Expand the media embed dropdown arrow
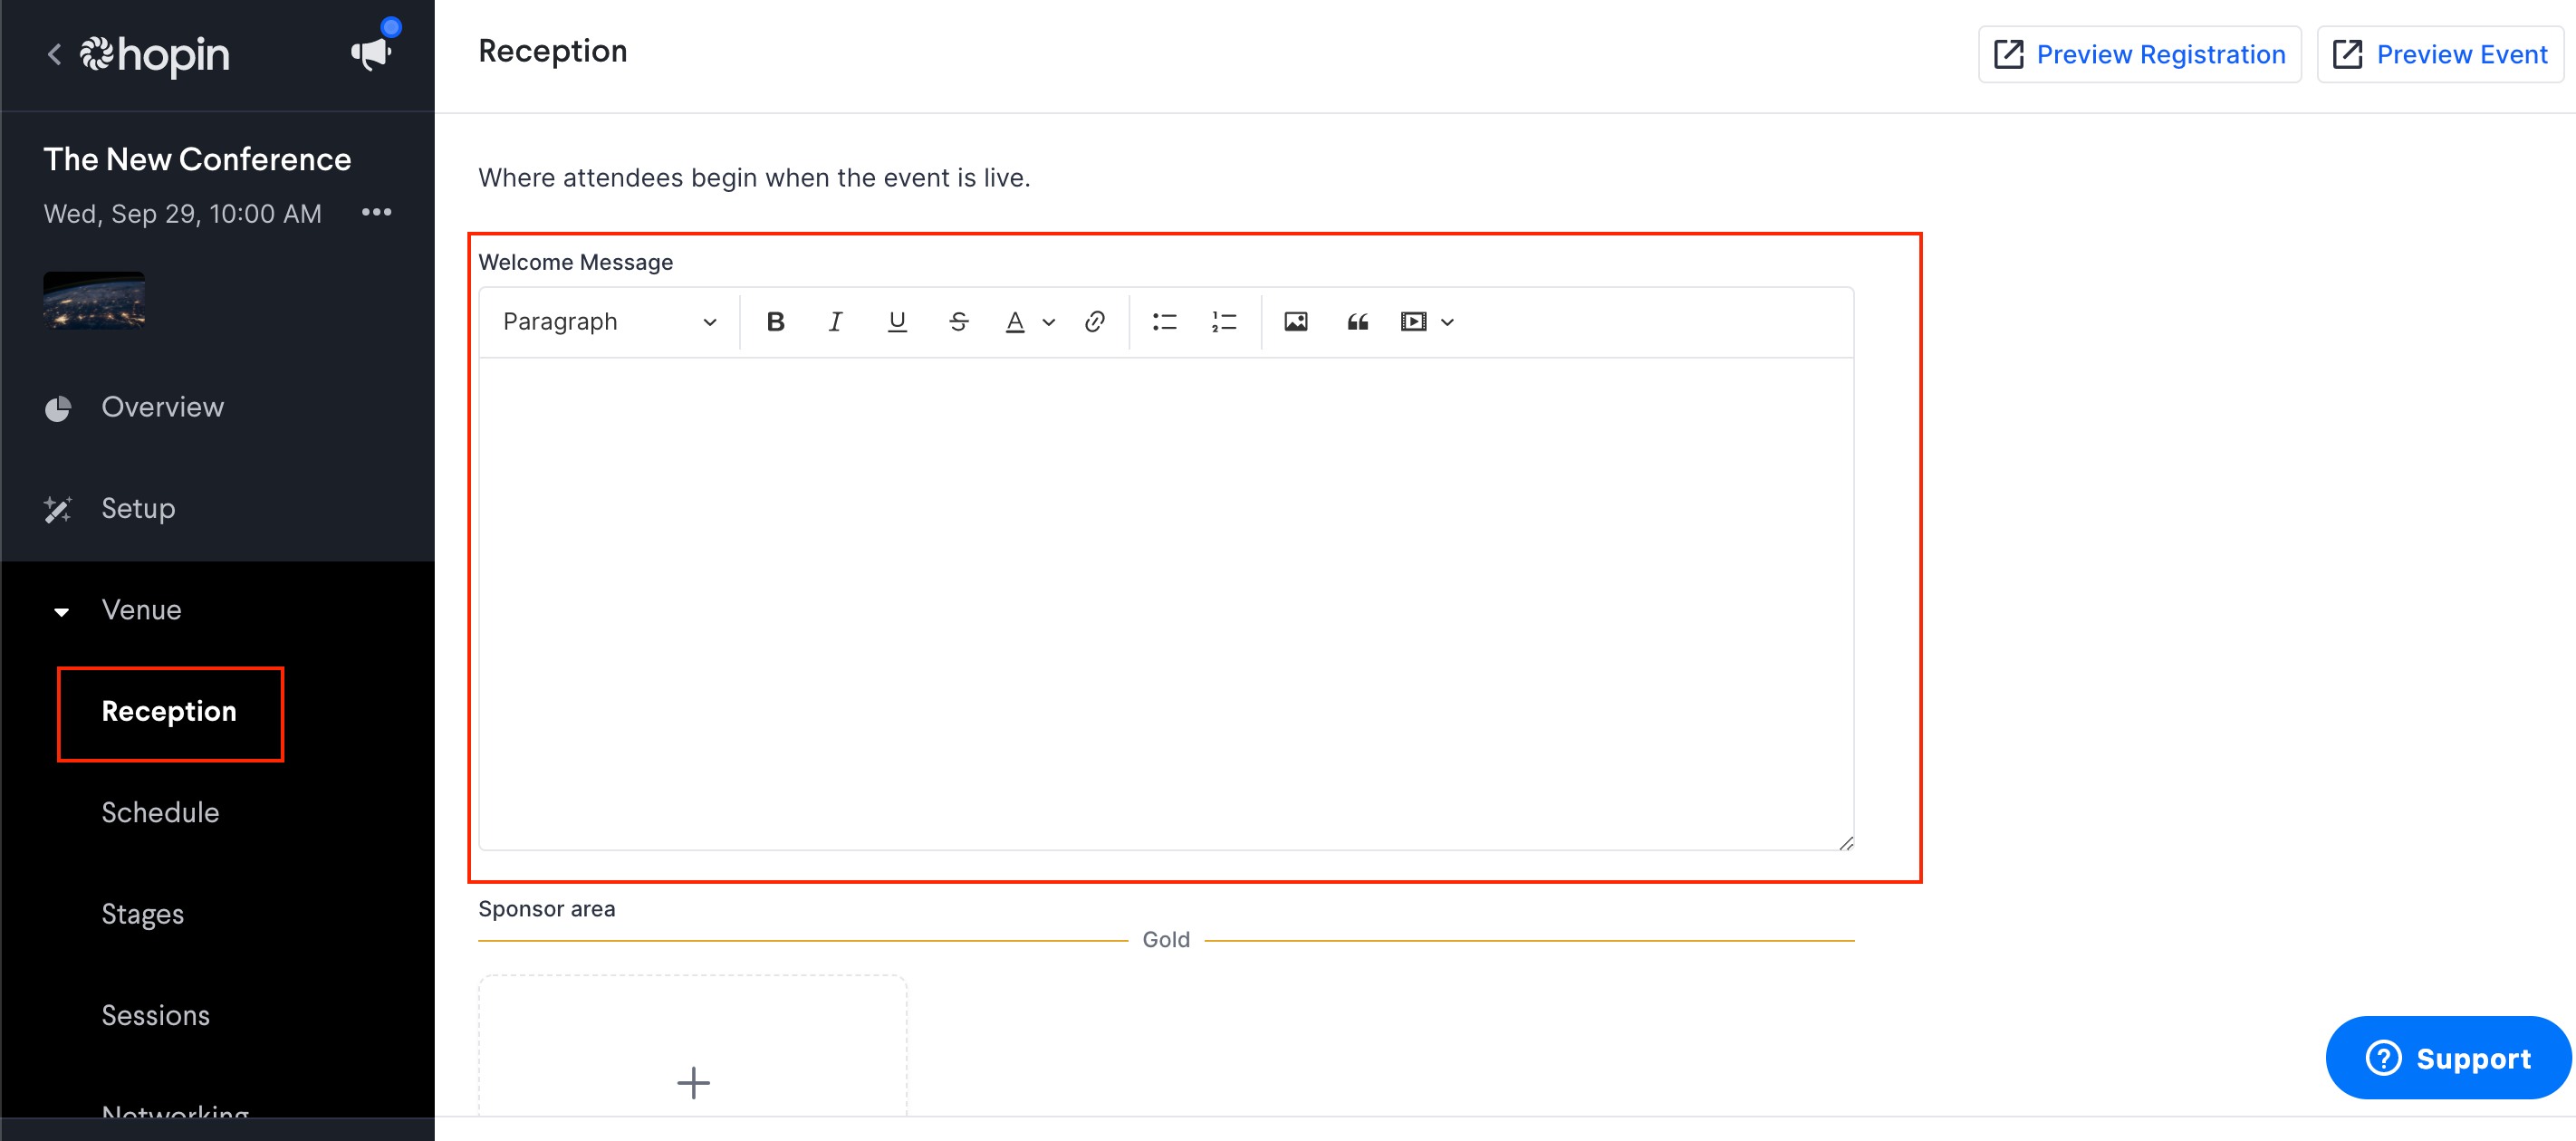Viewport: 2576px width, 1141px height. [1447, 323]
